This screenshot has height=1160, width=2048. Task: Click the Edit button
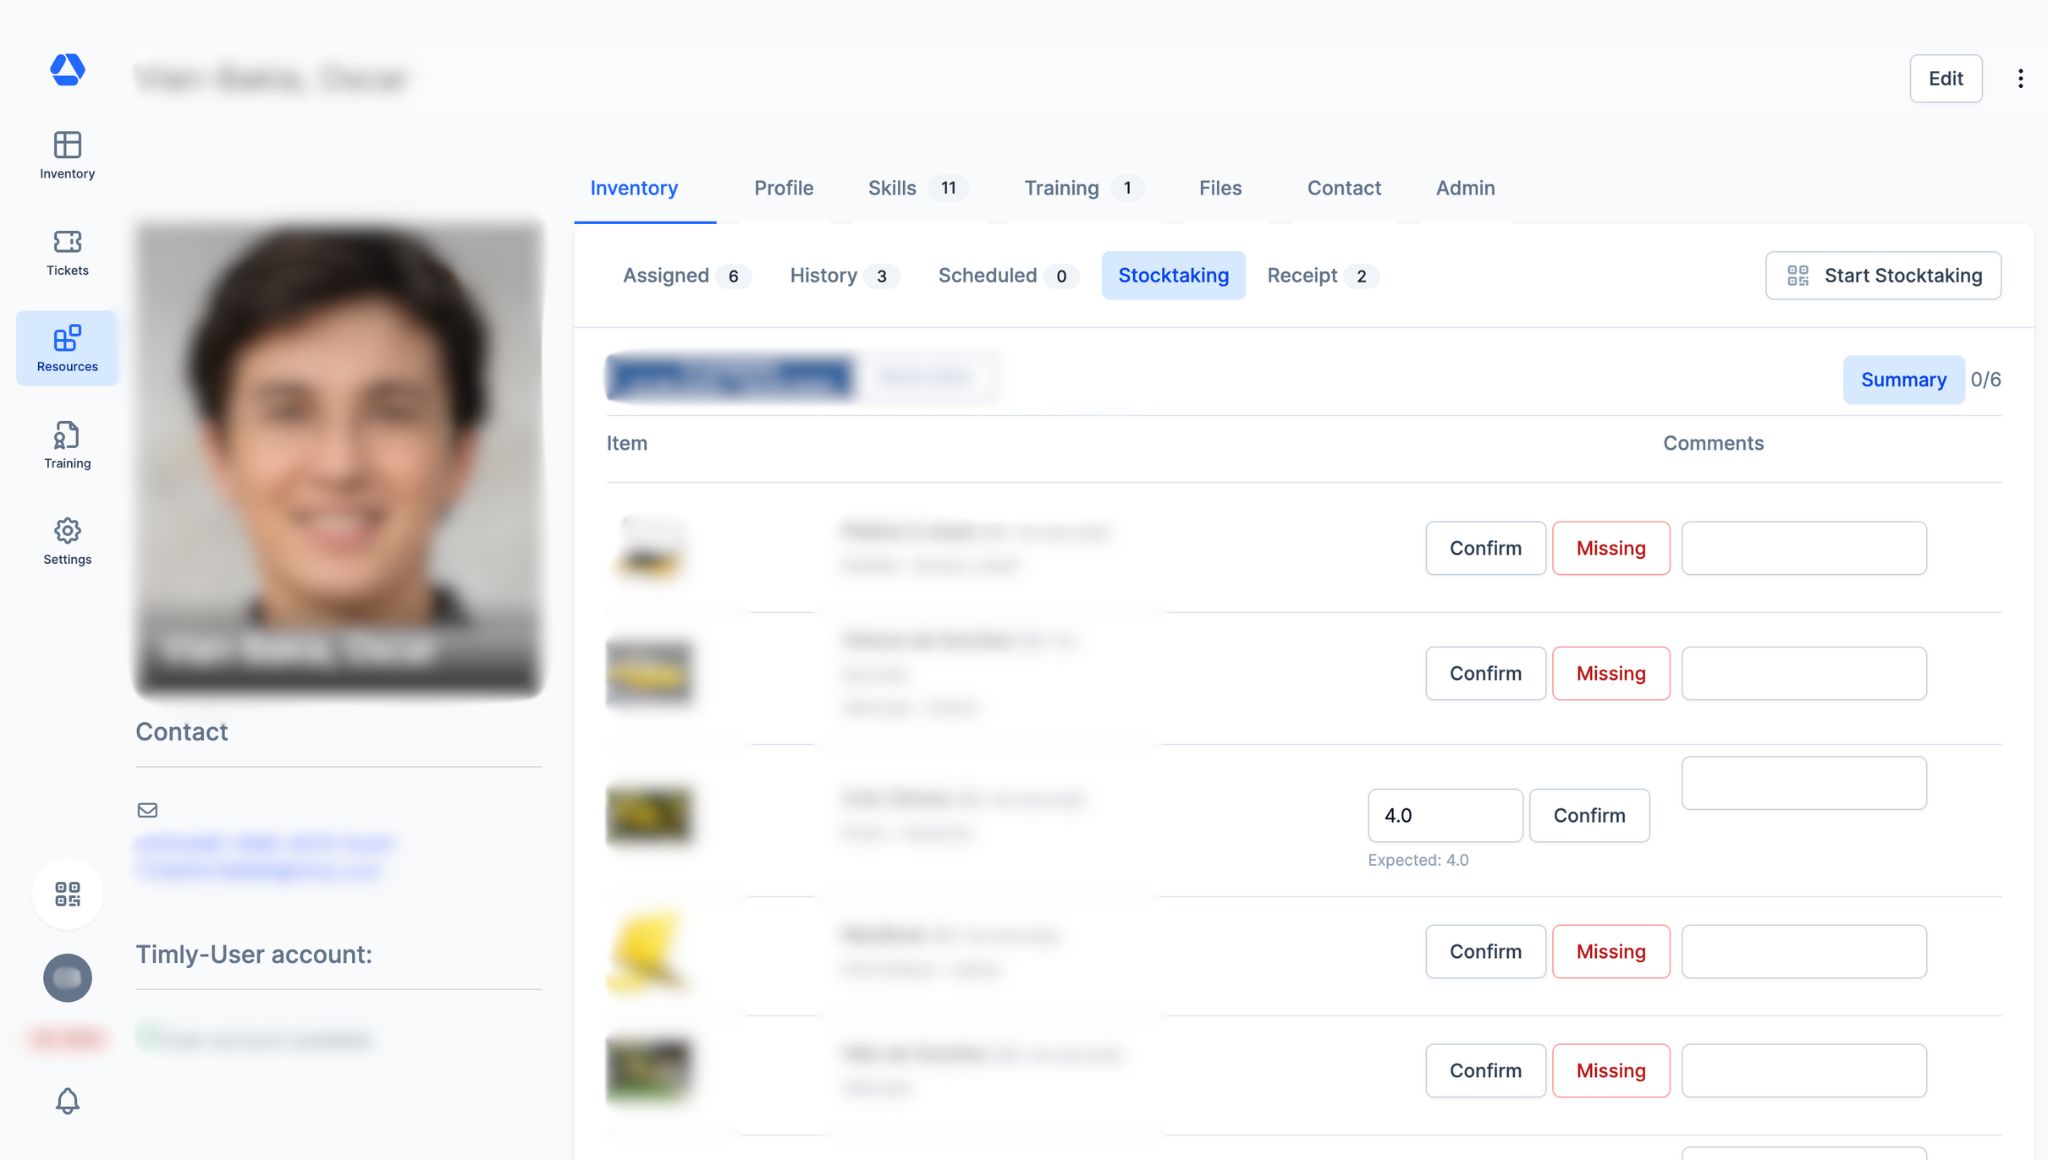point(1945,79)
